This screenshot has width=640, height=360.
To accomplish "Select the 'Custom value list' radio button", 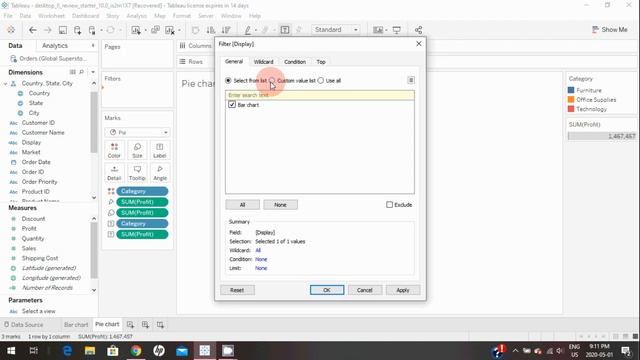I will (x=272, y=80).
